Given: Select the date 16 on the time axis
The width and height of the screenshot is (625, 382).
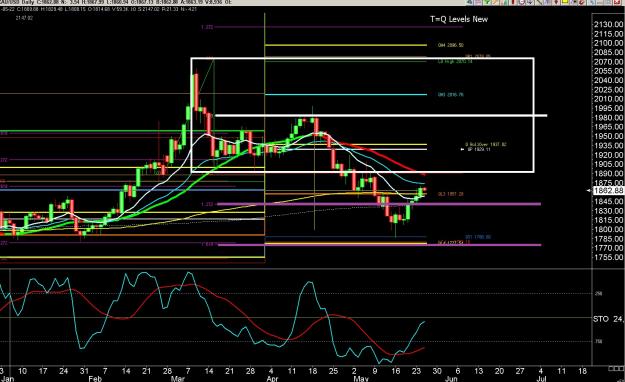Looking at the screenshot, I should pyautogui.click(x=395, y=371).
